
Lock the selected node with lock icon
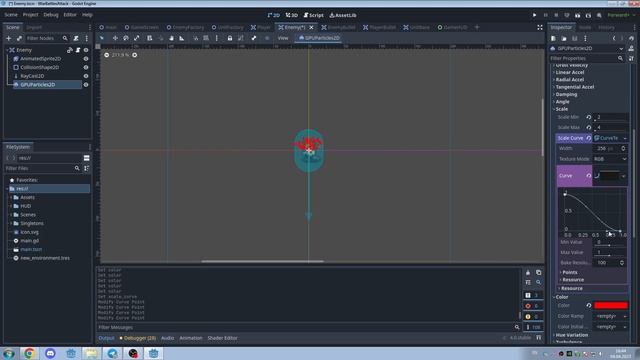coord(230,38)
